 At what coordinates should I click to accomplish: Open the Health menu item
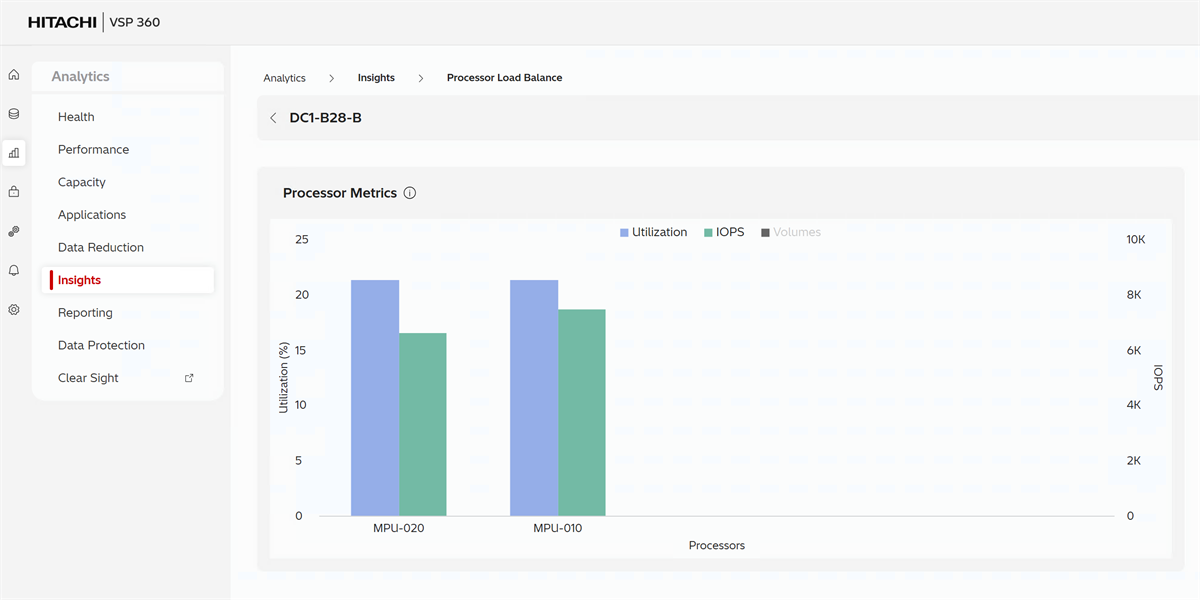click(x=76, y=117)
